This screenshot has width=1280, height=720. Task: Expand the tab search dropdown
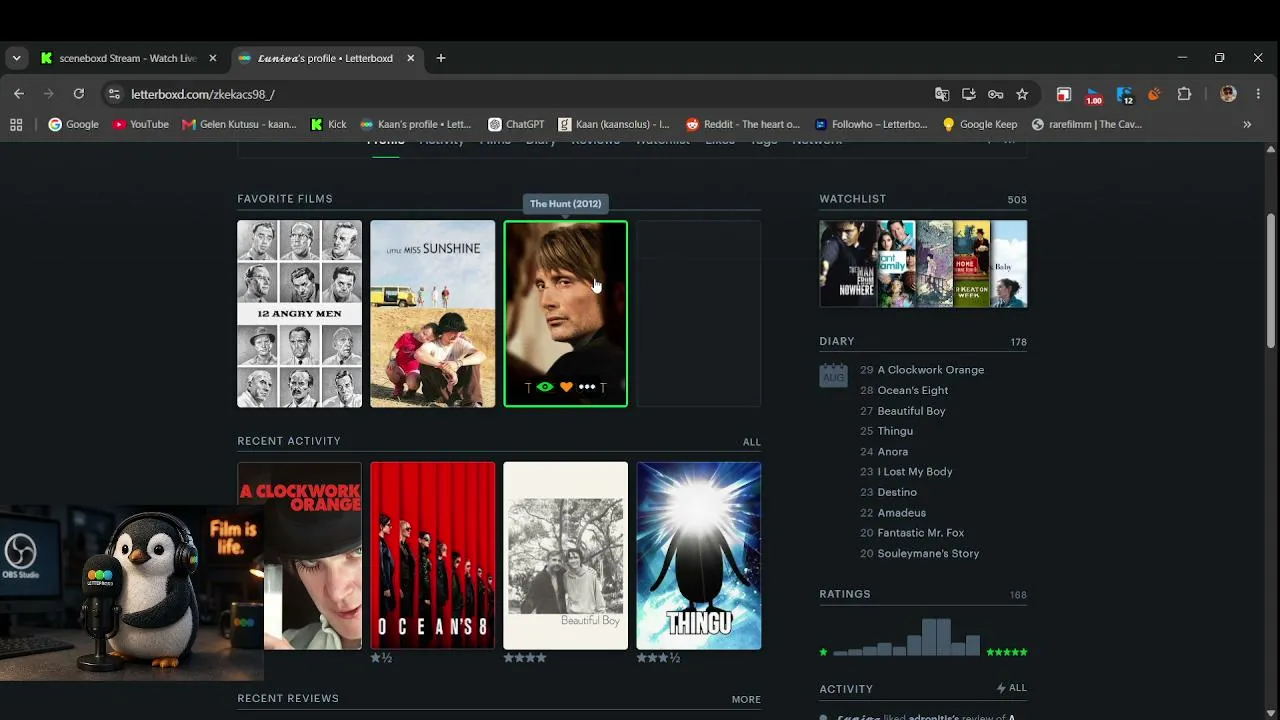point(16,58)
